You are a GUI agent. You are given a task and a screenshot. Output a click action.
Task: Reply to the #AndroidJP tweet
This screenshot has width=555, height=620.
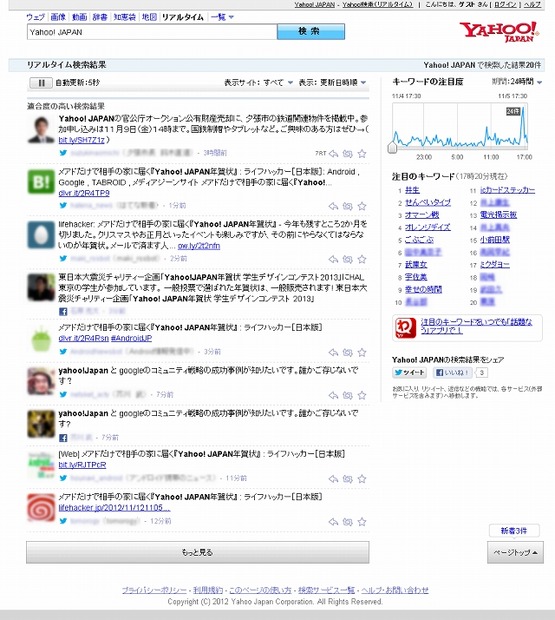pyautogui.click(x=333, y=352)
